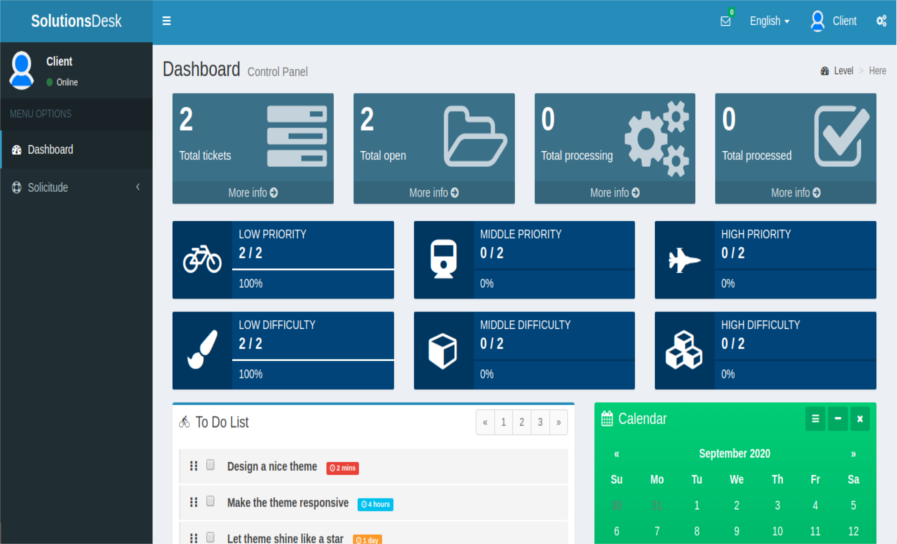
Task: Click the Low Priority progress bar
Action: click(312, 269)
